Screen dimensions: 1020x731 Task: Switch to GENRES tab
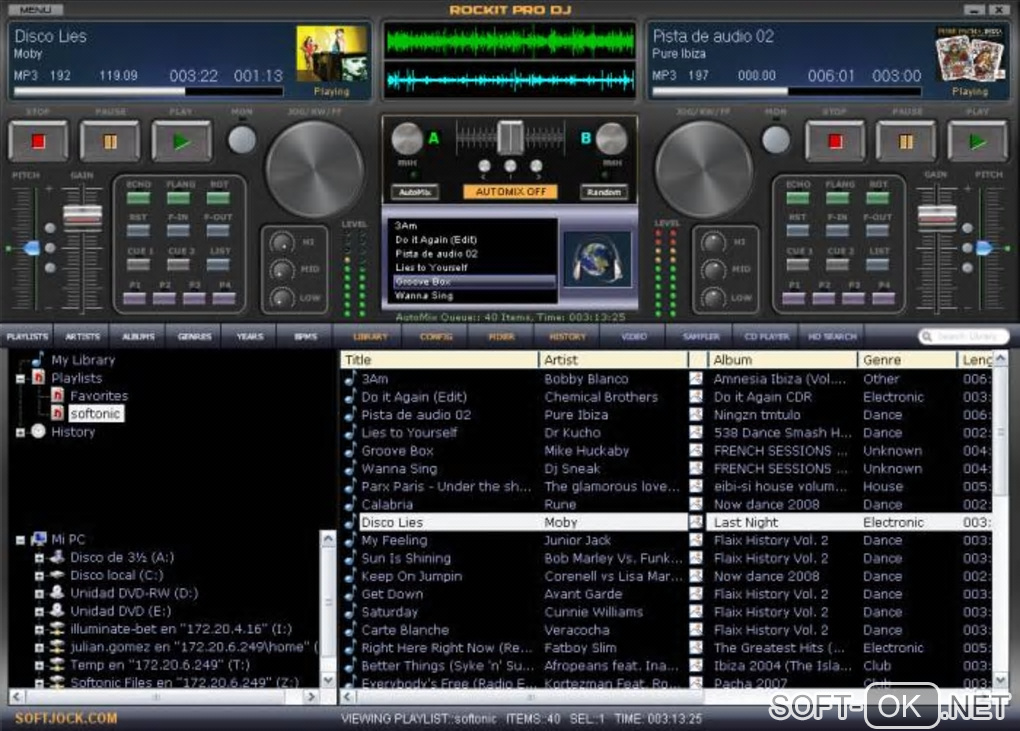195,336
